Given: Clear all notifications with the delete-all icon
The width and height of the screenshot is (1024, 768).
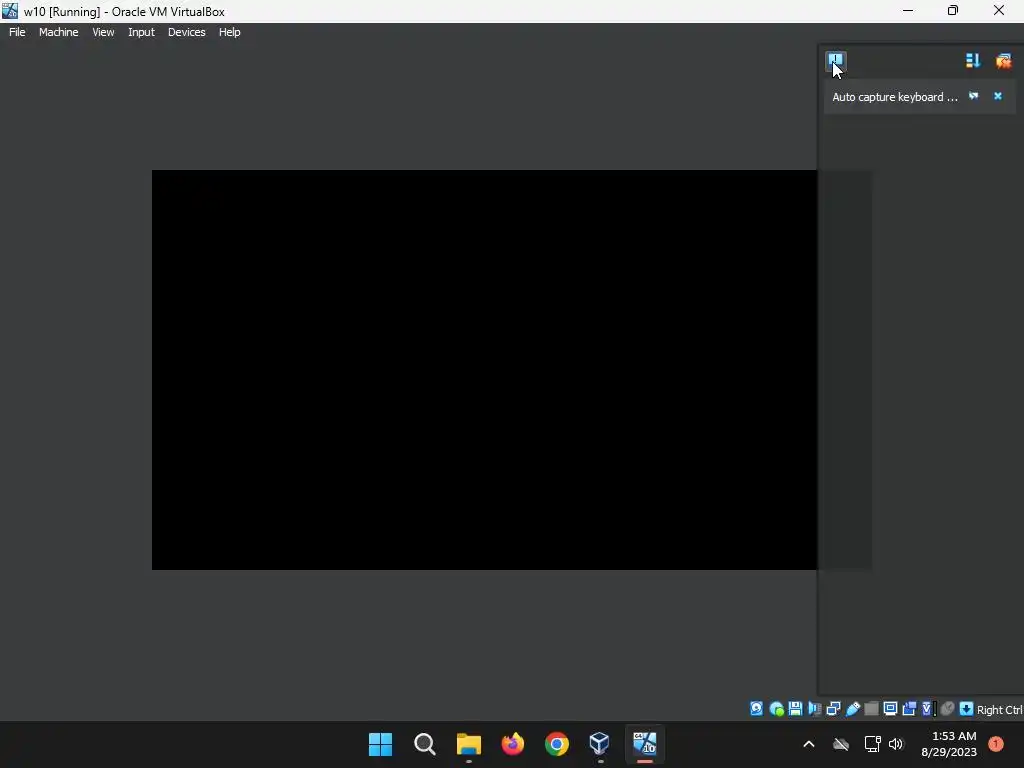Looking at the screenshot, I should coord(1004,61).
